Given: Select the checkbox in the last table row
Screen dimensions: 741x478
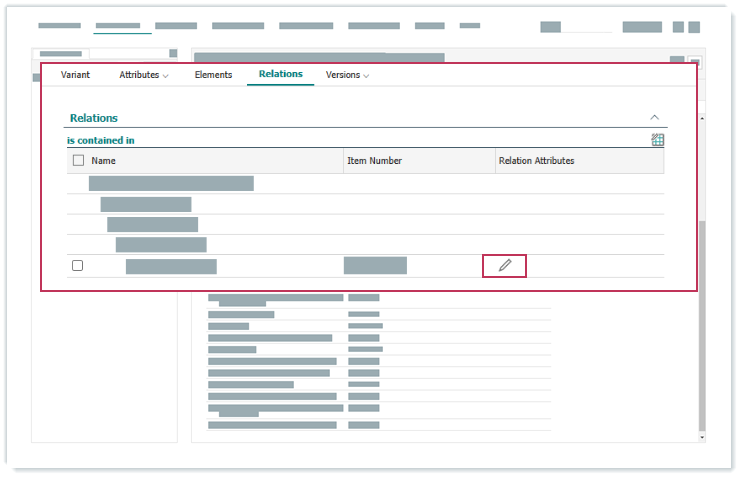Looking at the screenshot, I should click(x=78, y=265).
